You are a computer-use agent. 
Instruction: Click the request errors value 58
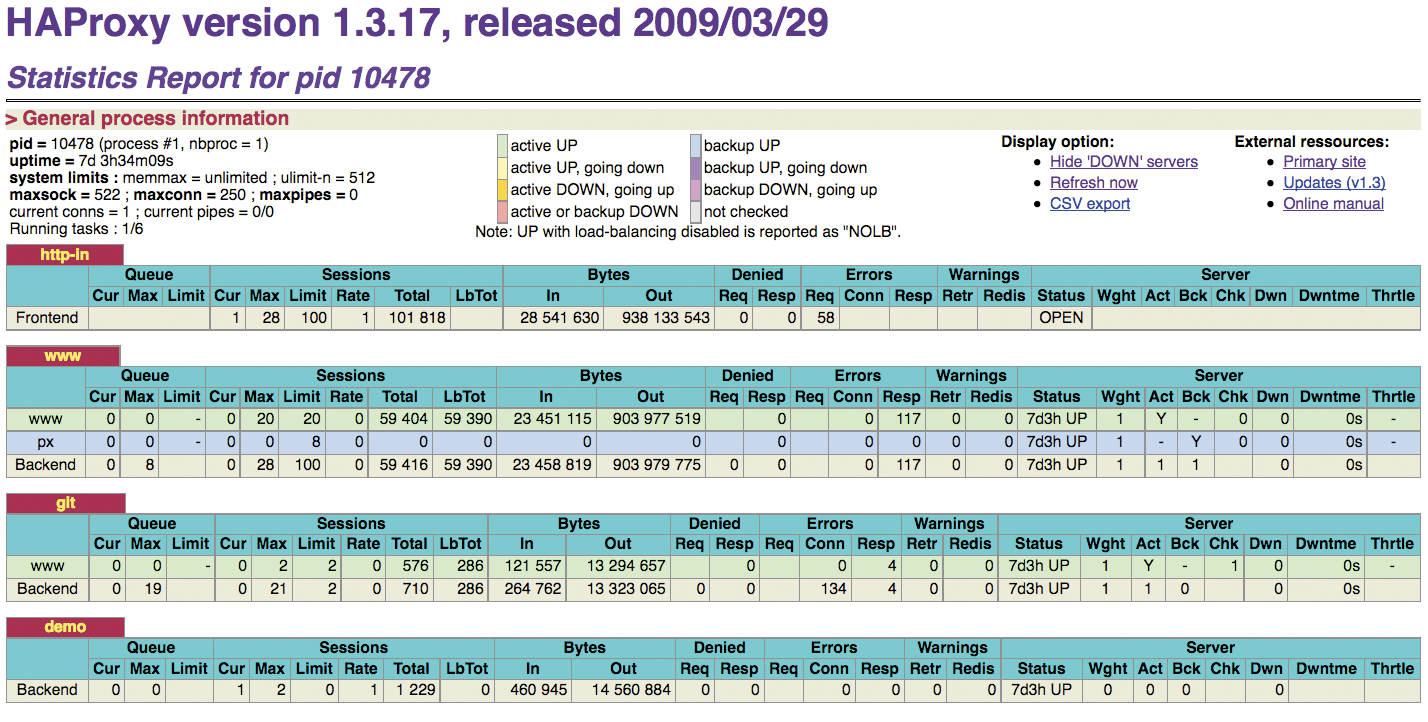(x=825, y=318)
